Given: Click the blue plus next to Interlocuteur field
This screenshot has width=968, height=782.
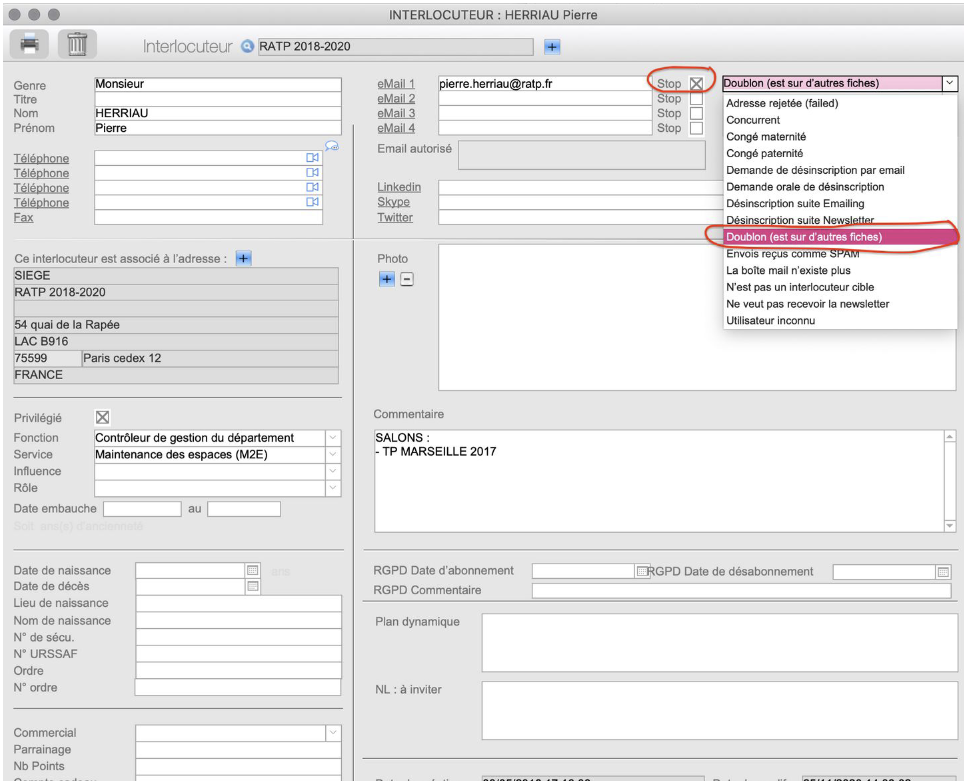Looking at the screenshot, I should (x=551, y=46).
